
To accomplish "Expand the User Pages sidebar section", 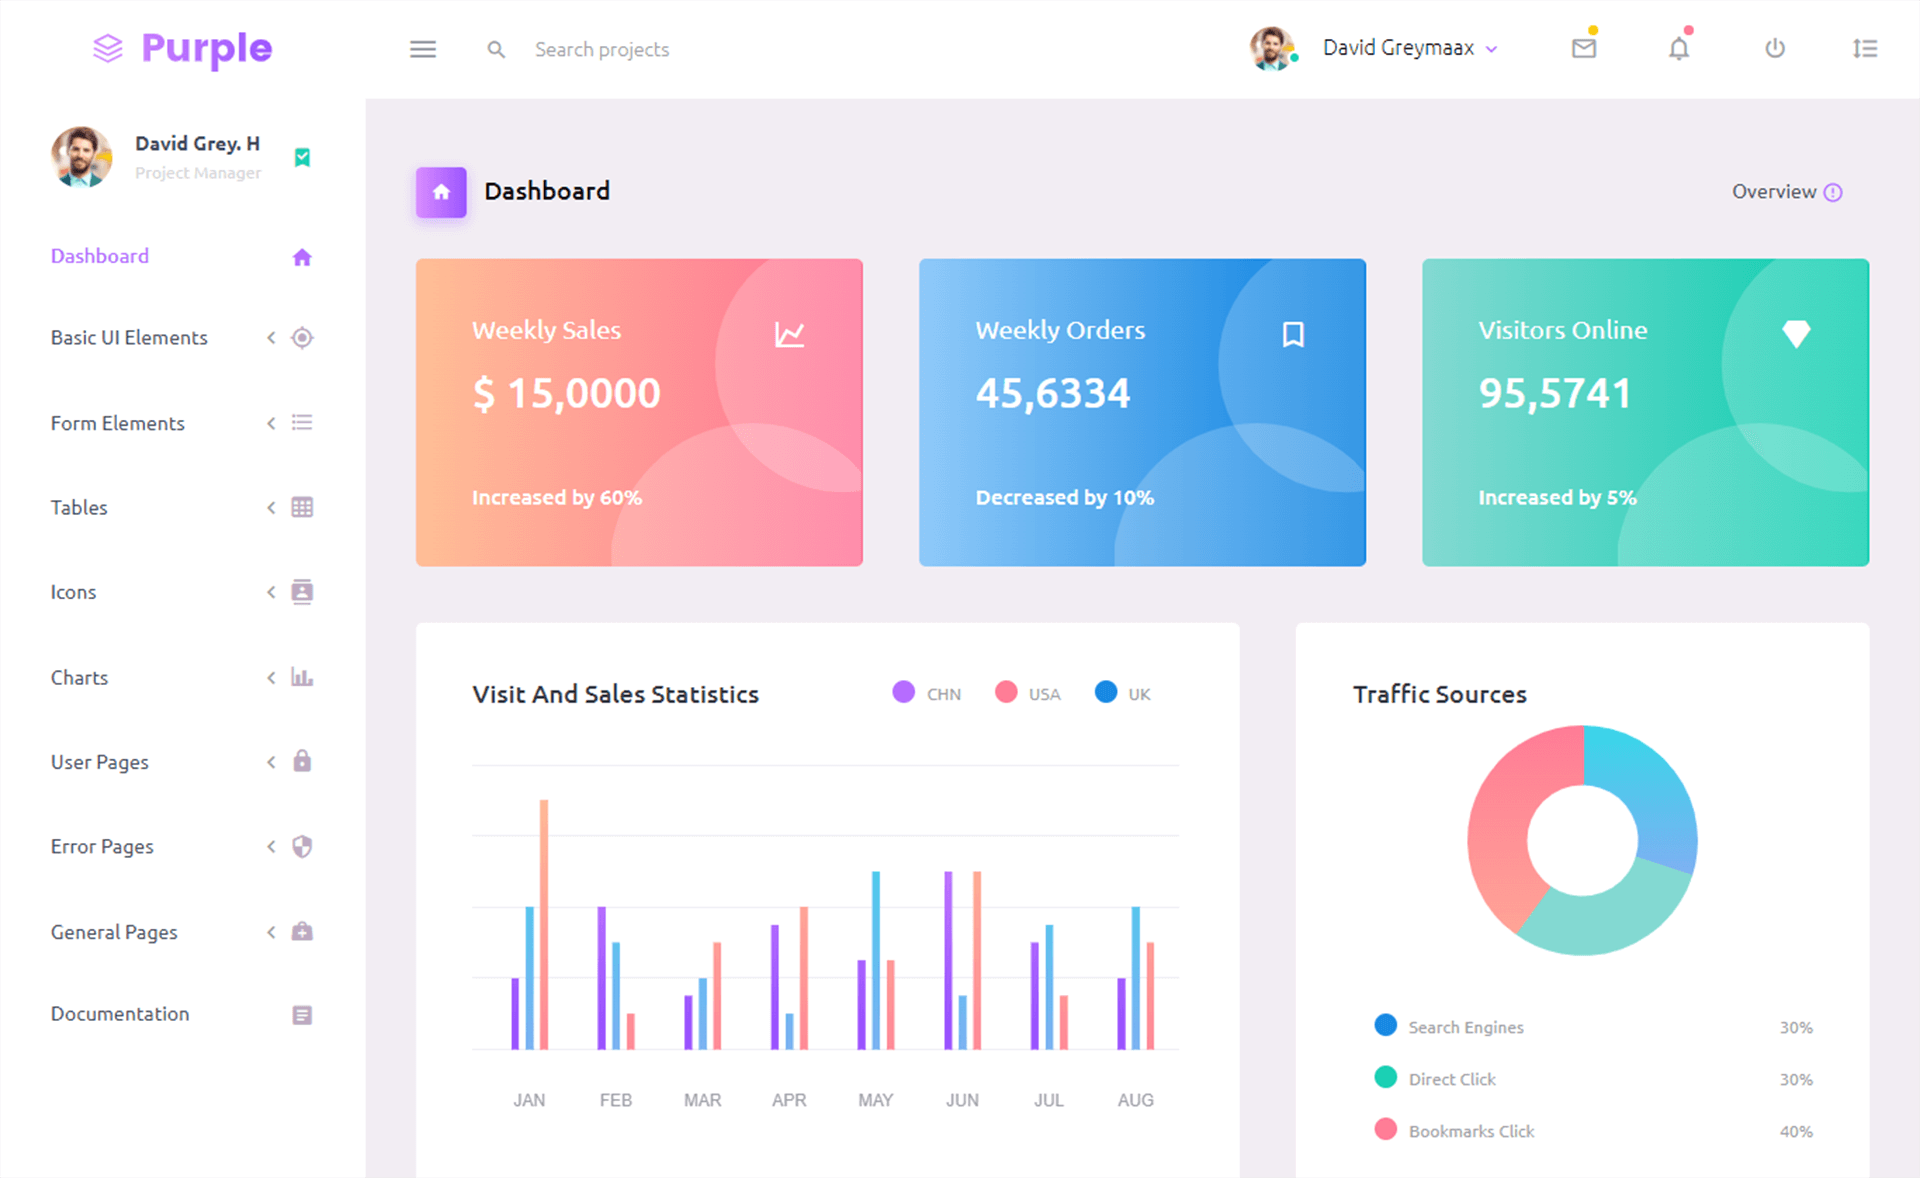I will [178, 761].
